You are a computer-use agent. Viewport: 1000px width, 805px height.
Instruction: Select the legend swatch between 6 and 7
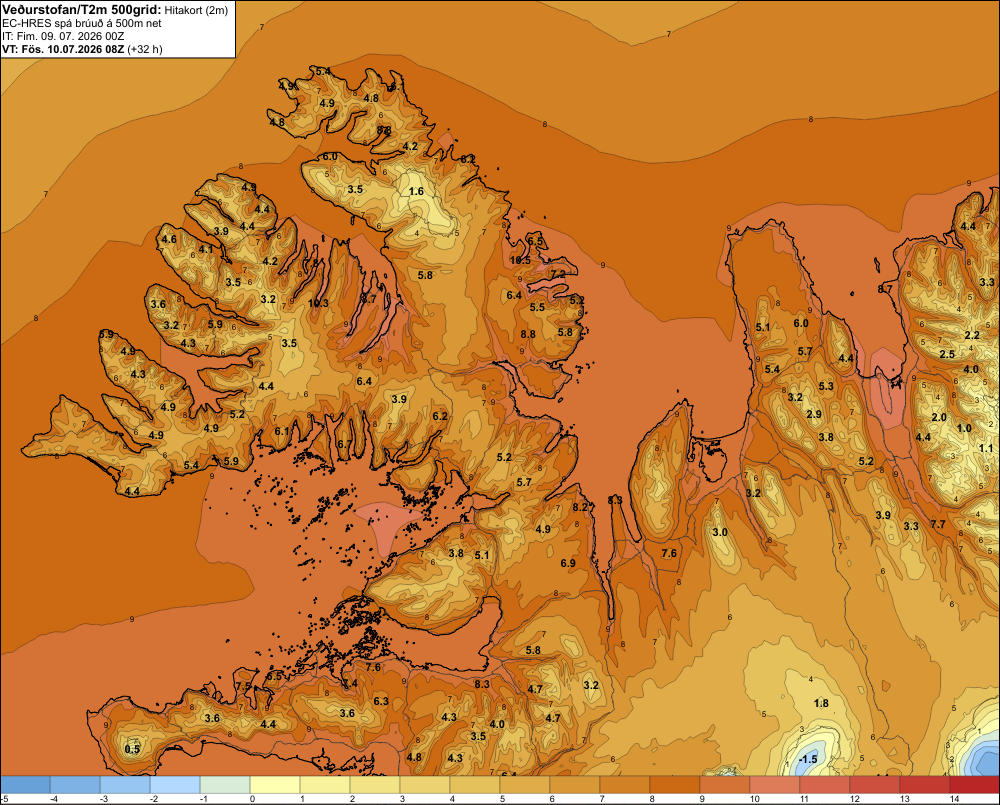(x=575, y=785)
